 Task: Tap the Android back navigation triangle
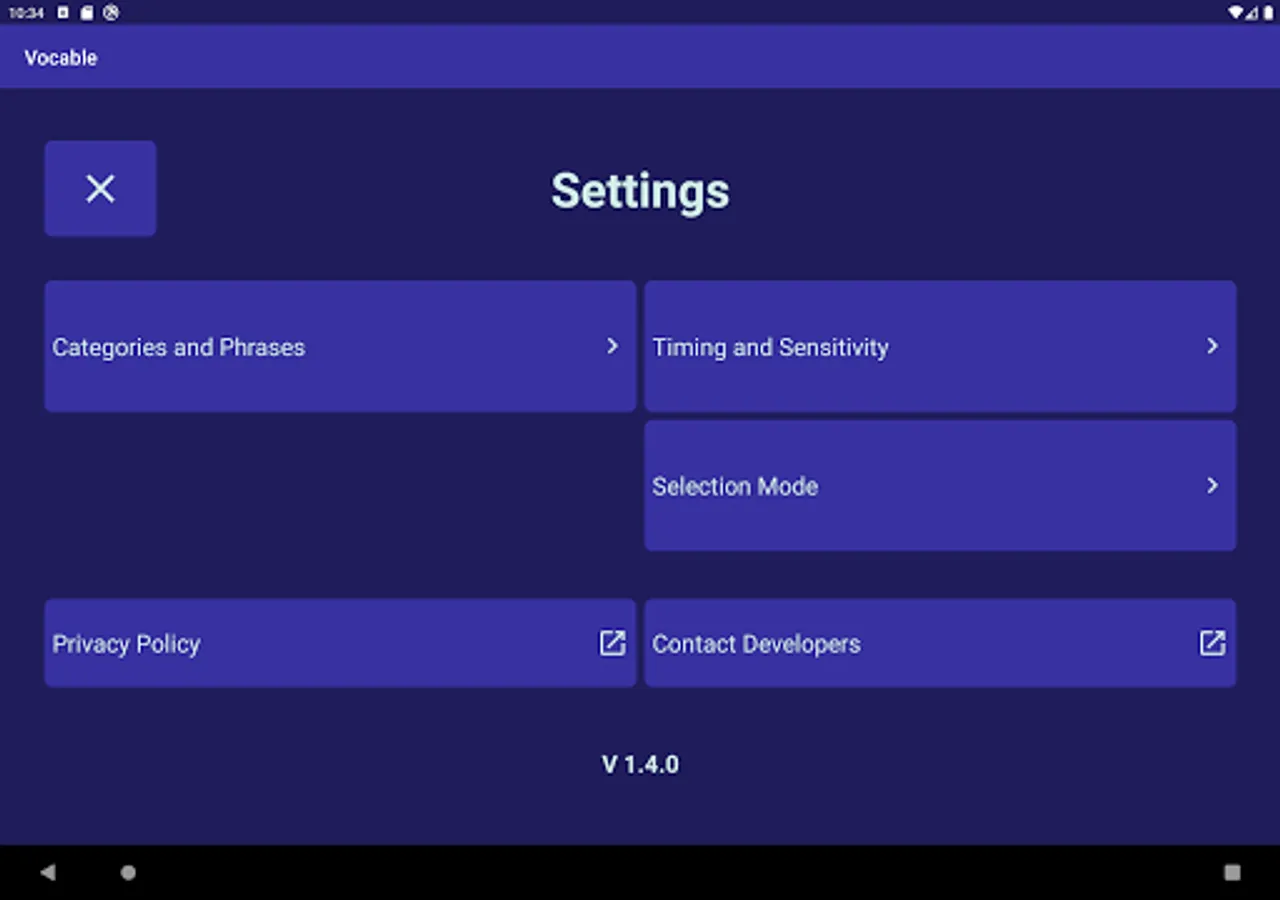click(47, 872)
